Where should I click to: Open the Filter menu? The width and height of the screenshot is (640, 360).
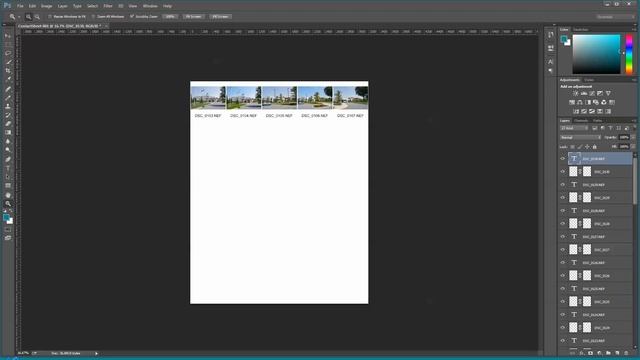108,6
